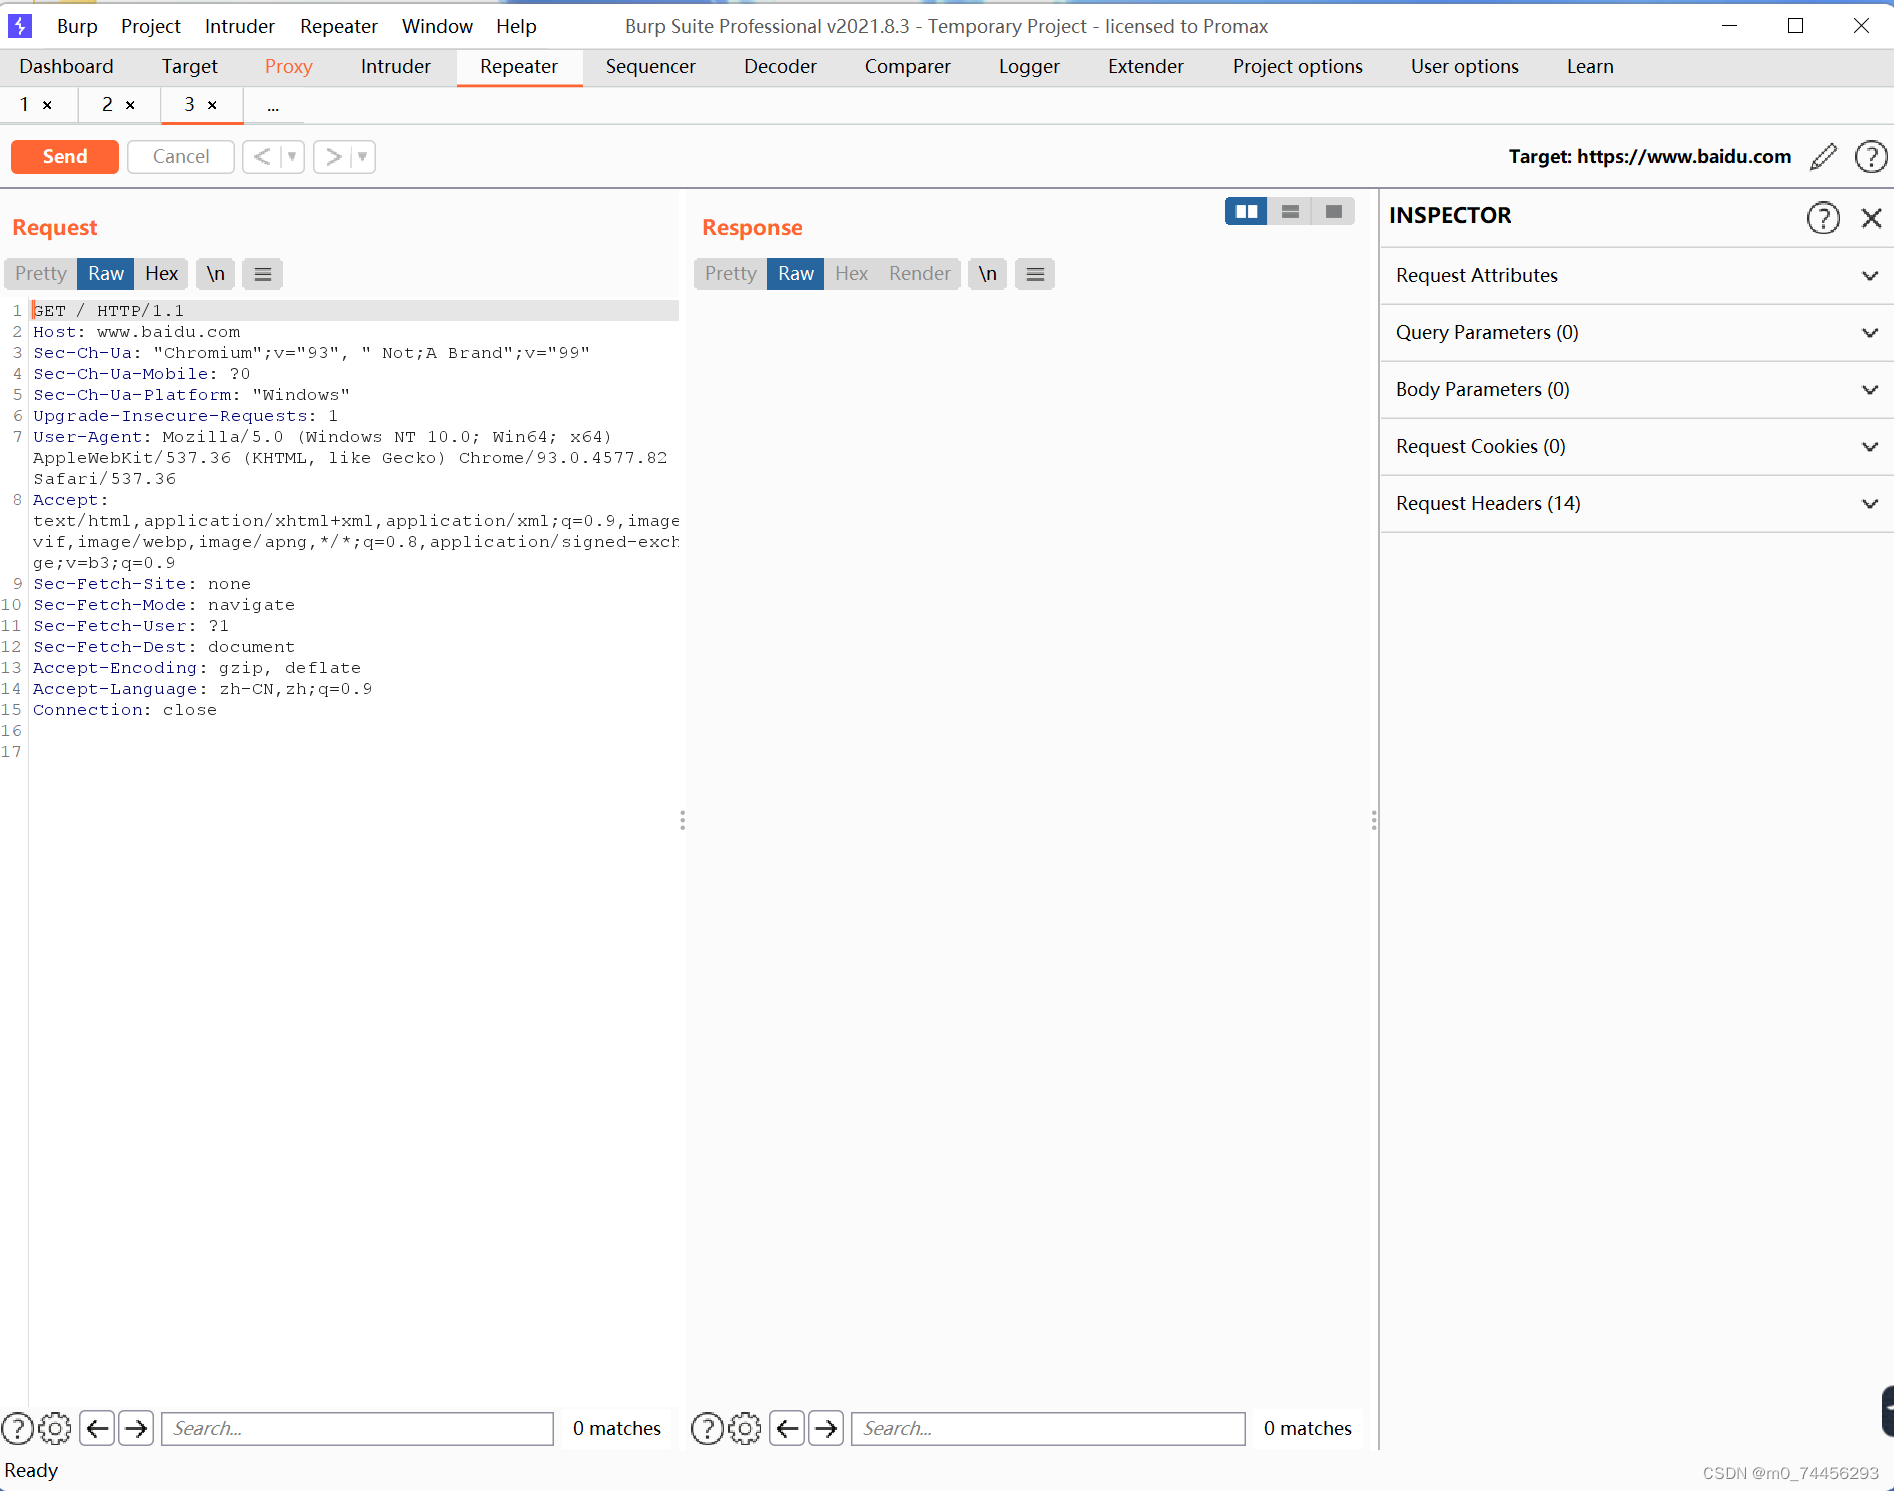
Task: Go to previous request search match
Action: click(x=97, y=1428)
